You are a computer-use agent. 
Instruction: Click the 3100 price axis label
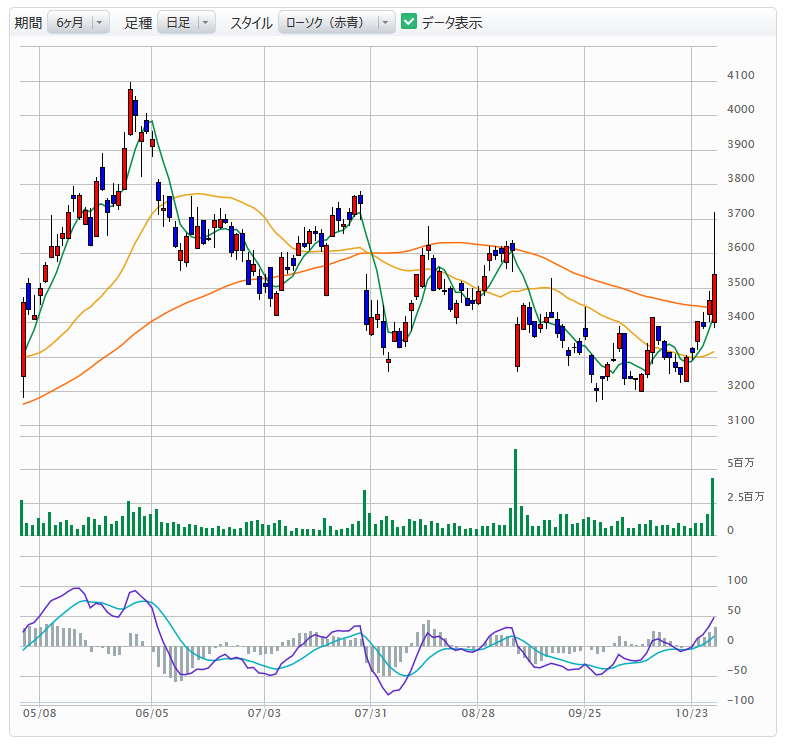tap(741, 420)
